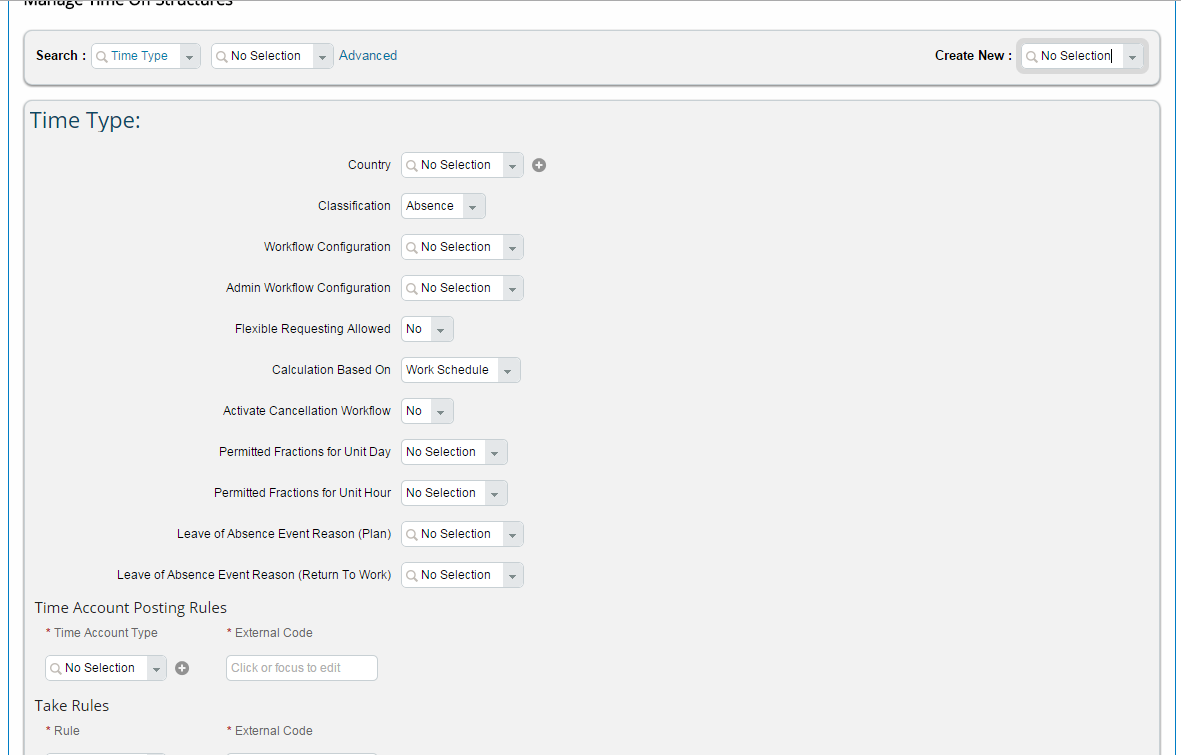Viewport: 1181px width, 755px height.
Task: Click the Leave of Absence Event Reason (Plan) input
Action: coord(453,535)
